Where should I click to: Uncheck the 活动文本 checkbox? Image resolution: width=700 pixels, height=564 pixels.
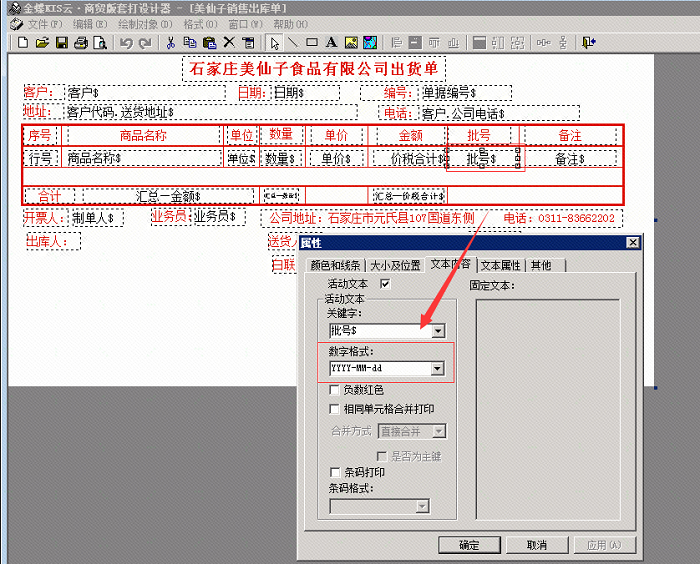pyautogui.click(x=385, y=284)
